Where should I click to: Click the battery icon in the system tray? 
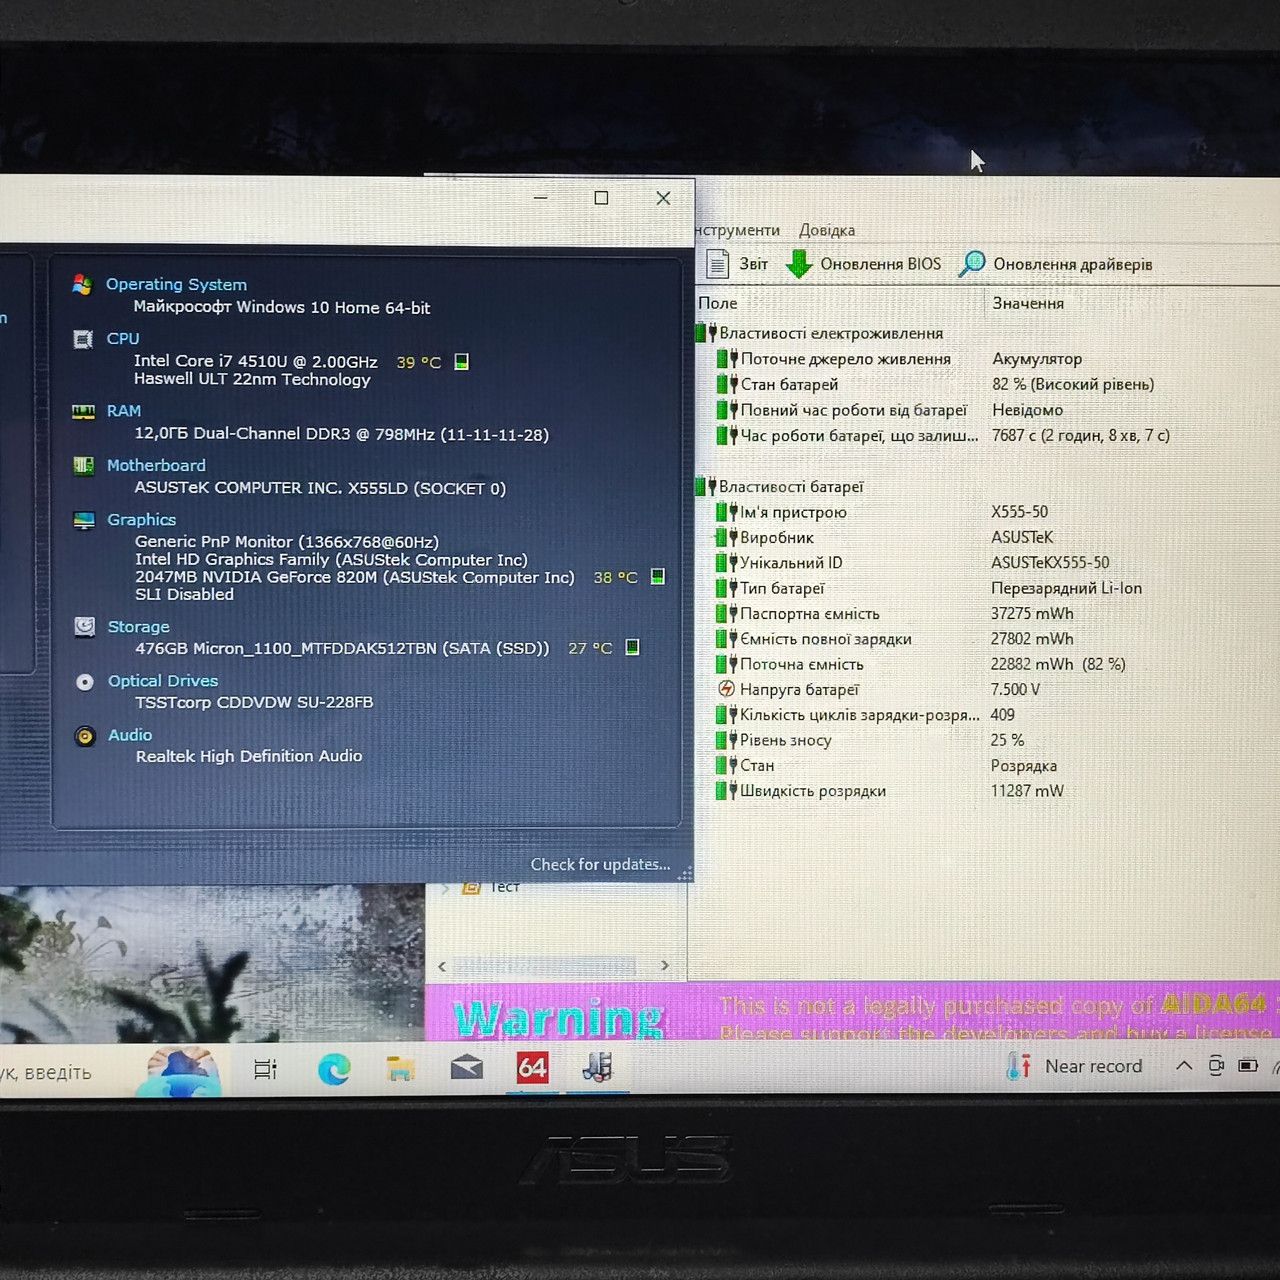1248,1066
